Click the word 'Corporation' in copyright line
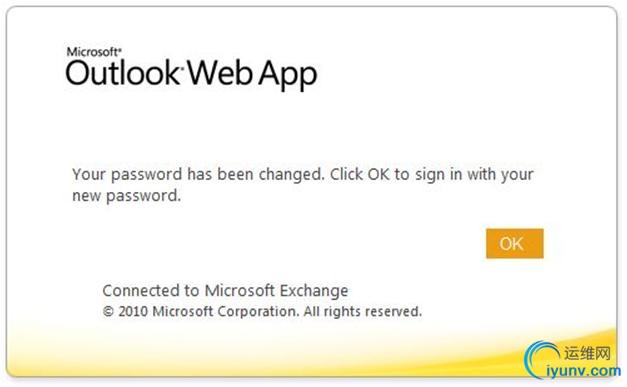Image resolution: width=627 pixels, height=387 pixels. [x=258, y=311]
